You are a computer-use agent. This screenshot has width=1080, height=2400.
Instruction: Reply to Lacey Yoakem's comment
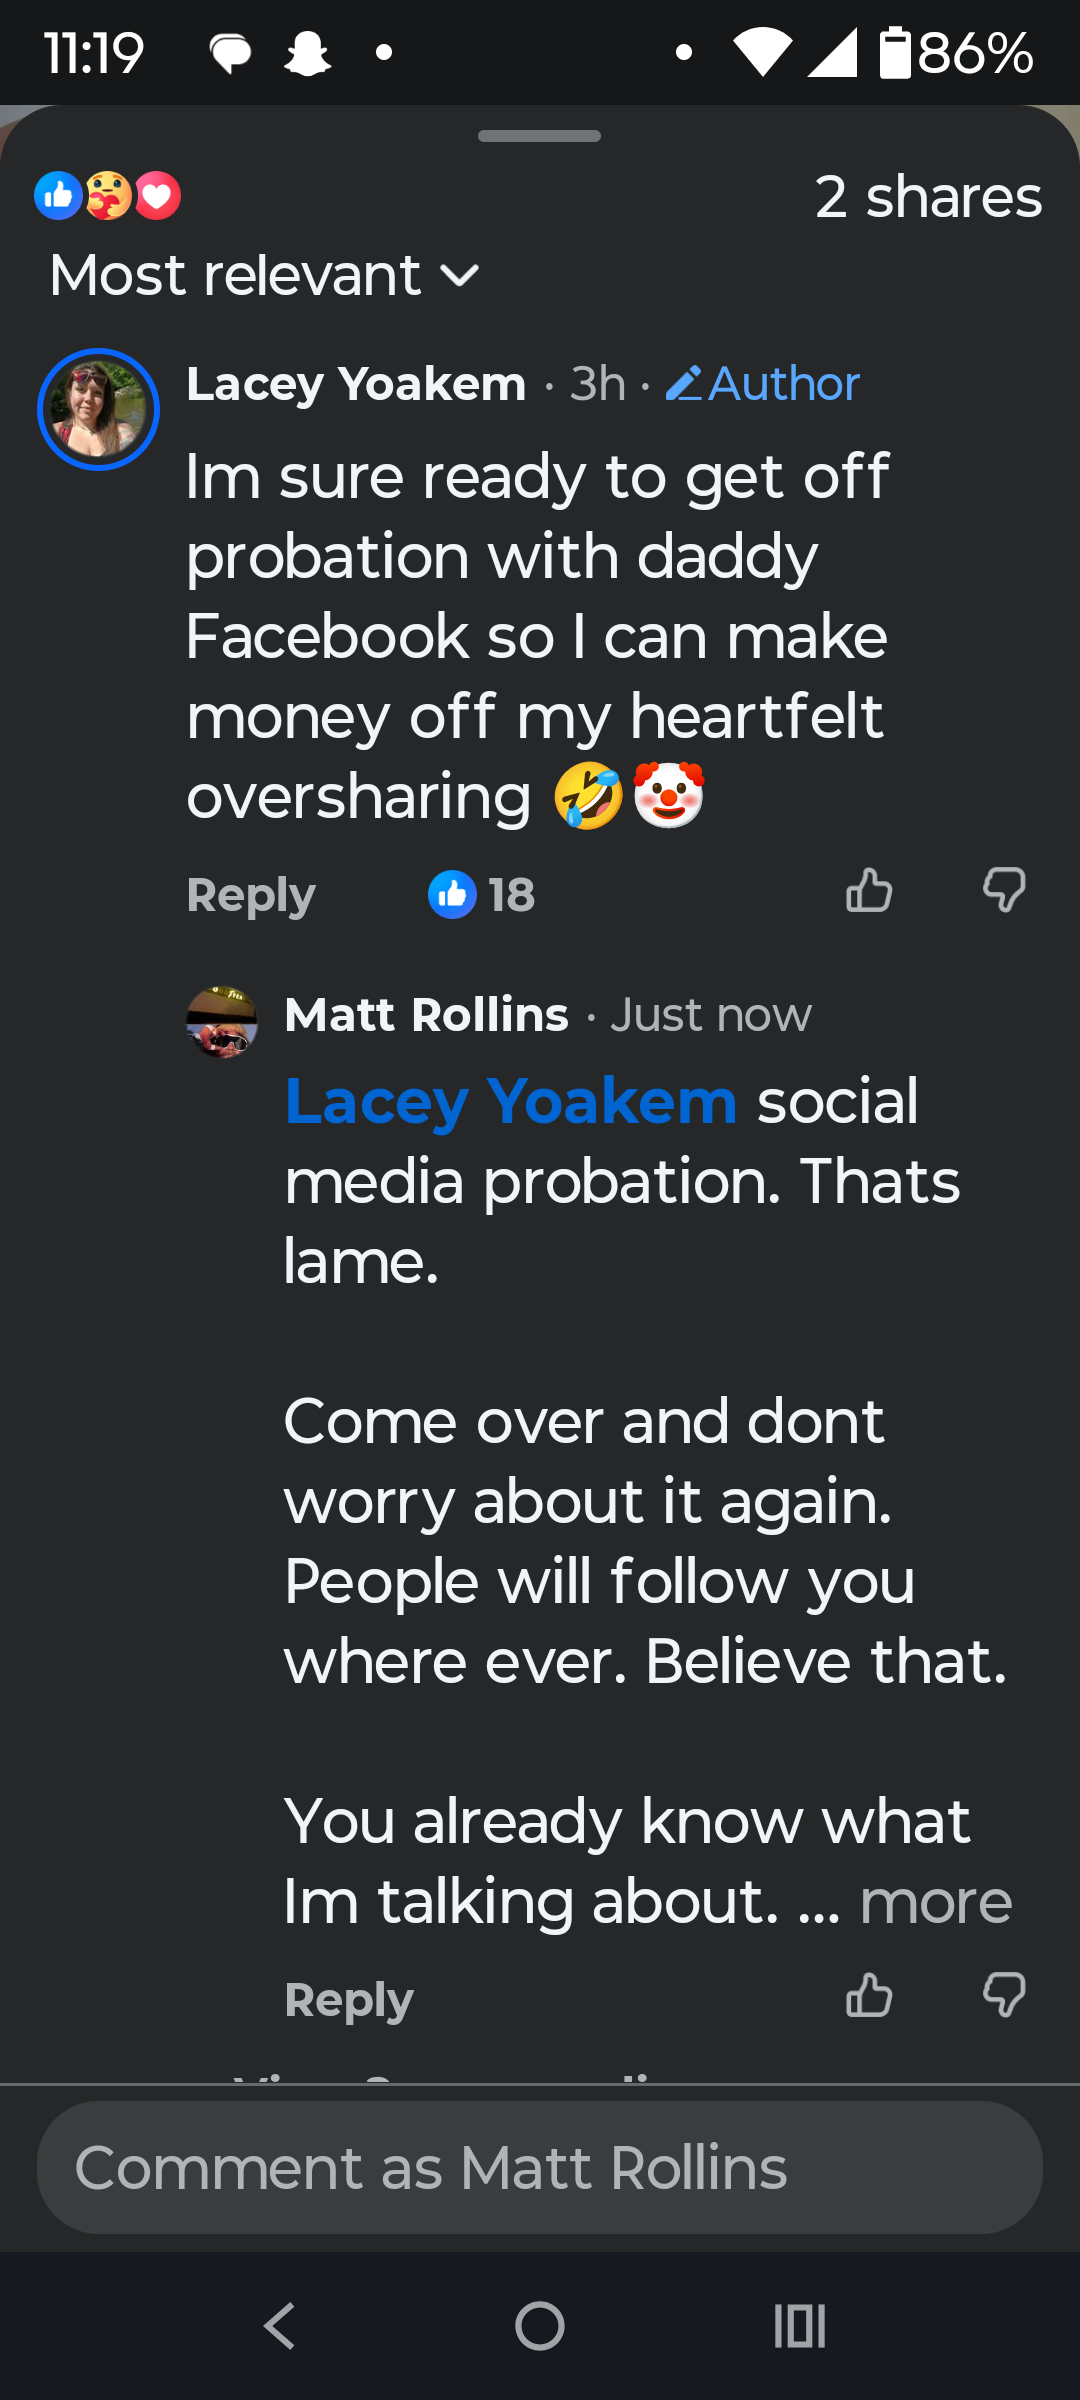[251, 895]
